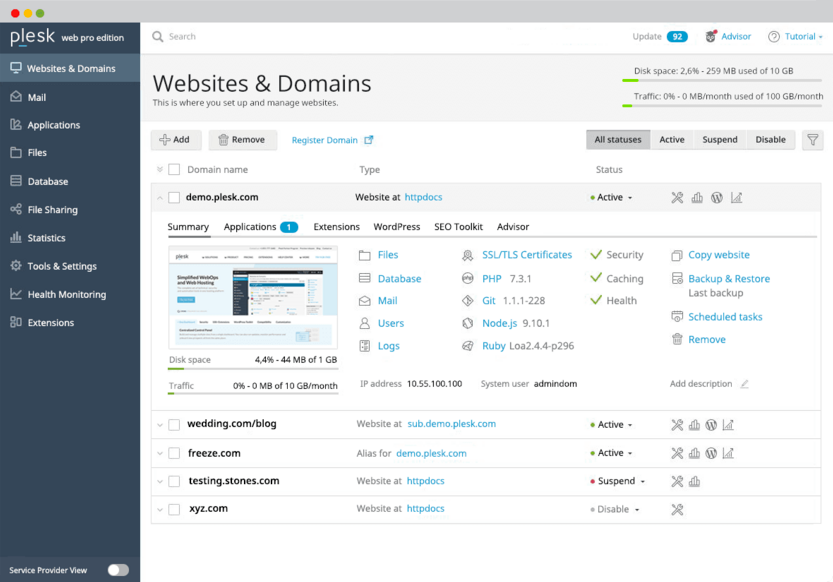This screenshot has height=582, width=833.
Task: Open statistics chart icon for demo.plesk.com
Action: 697,198
